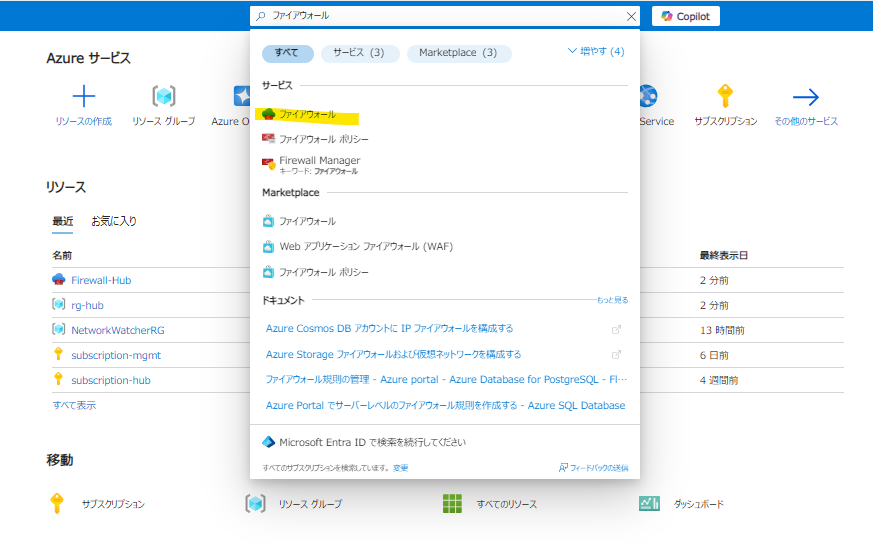873x546 pixels.
Task: Open Azure Storage ファイアウォール document link
Action: pyautogui.click(x=394, y=355)
